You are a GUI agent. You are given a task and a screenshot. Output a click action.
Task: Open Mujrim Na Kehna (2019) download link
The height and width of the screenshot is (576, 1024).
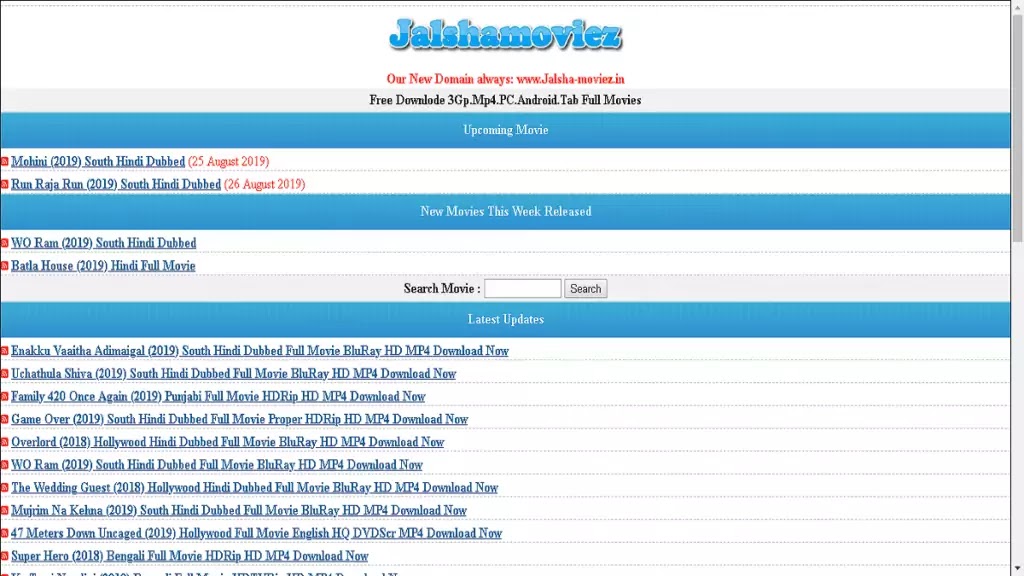238,511
